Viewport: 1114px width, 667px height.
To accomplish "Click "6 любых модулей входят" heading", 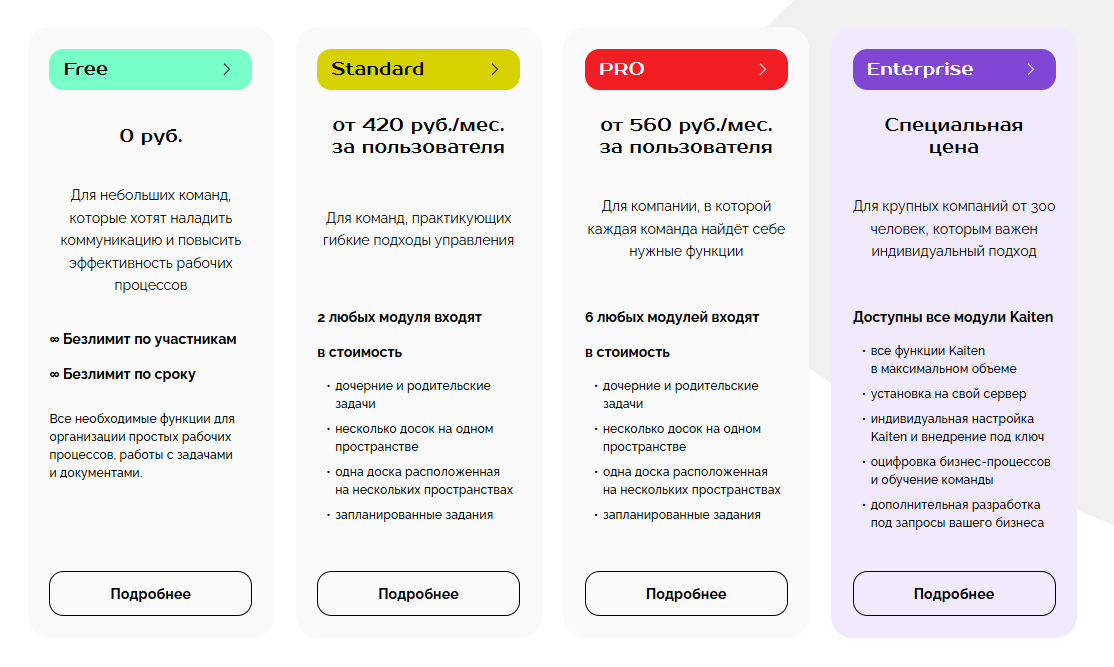I will tap(672, 317).
